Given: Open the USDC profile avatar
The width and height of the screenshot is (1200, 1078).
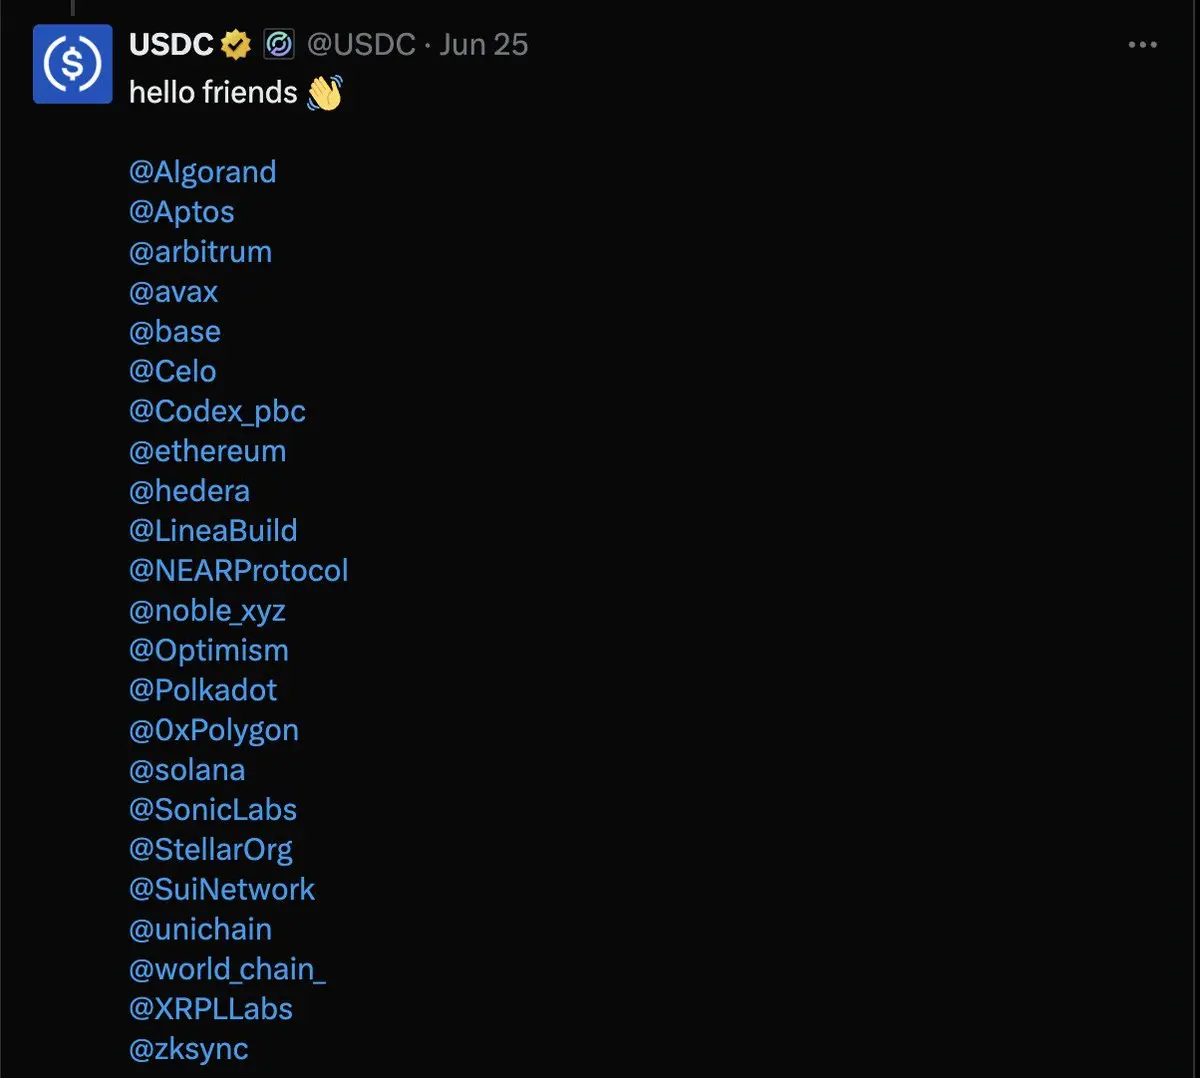Looking at the screenshot, I should coord(73,64).
